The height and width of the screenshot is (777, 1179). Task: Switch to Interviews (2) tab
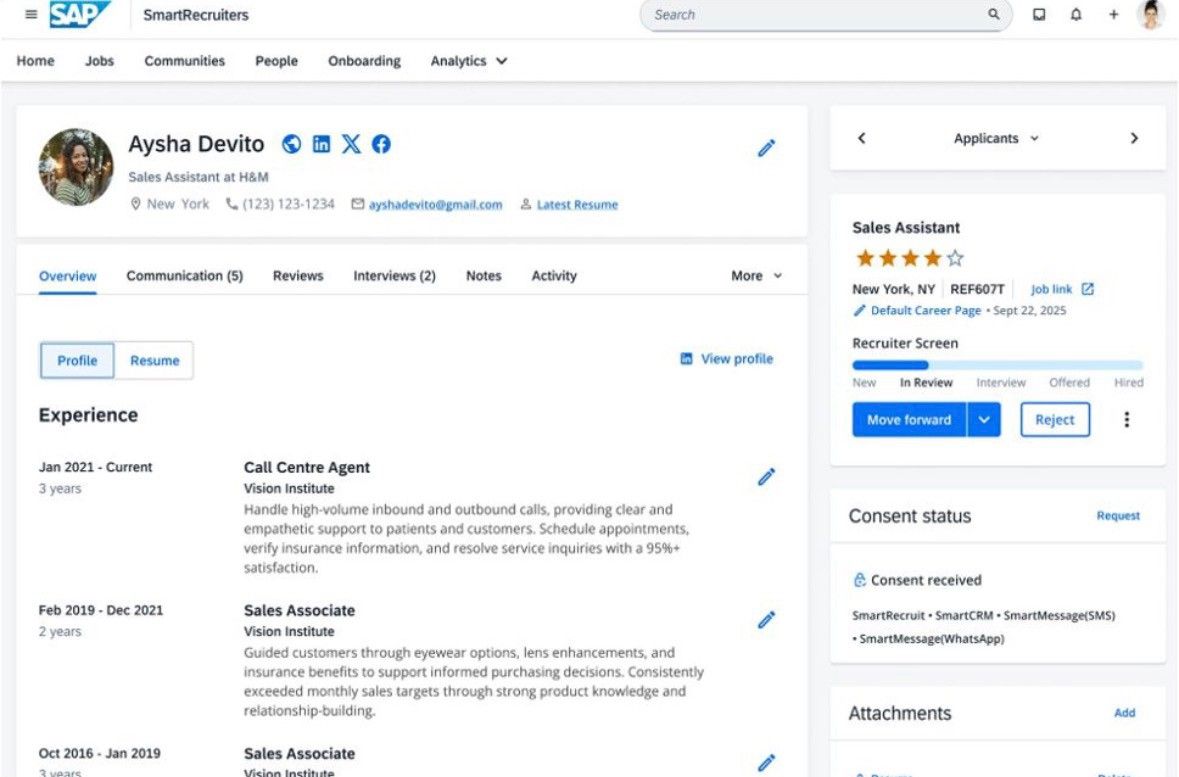[x=394, y=276]
